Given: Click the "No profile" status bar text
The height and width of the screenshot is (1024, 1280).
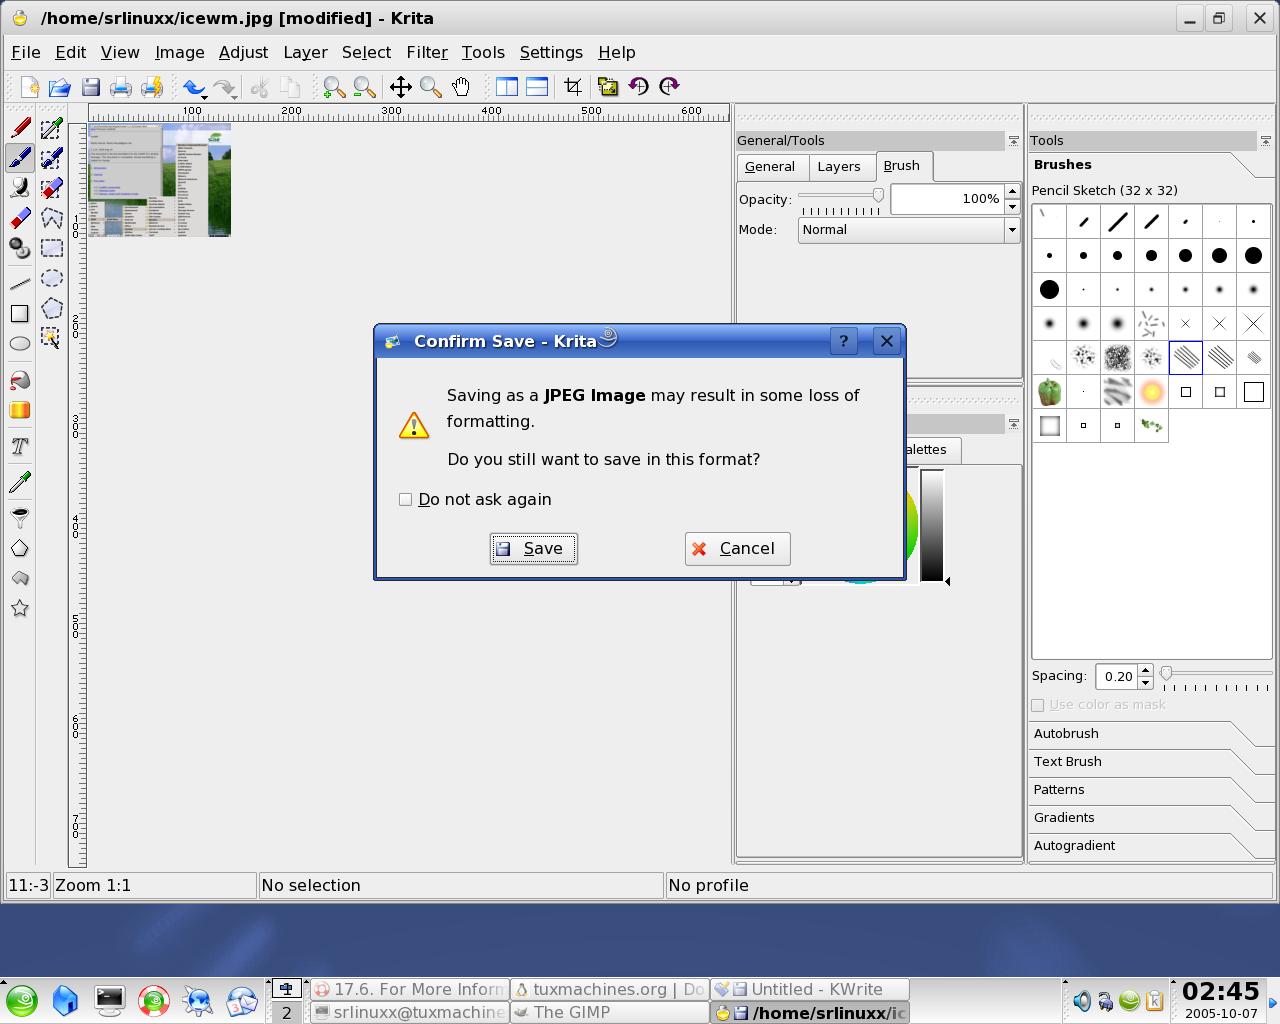Looking at the screenshot, I should pos(708,885).
